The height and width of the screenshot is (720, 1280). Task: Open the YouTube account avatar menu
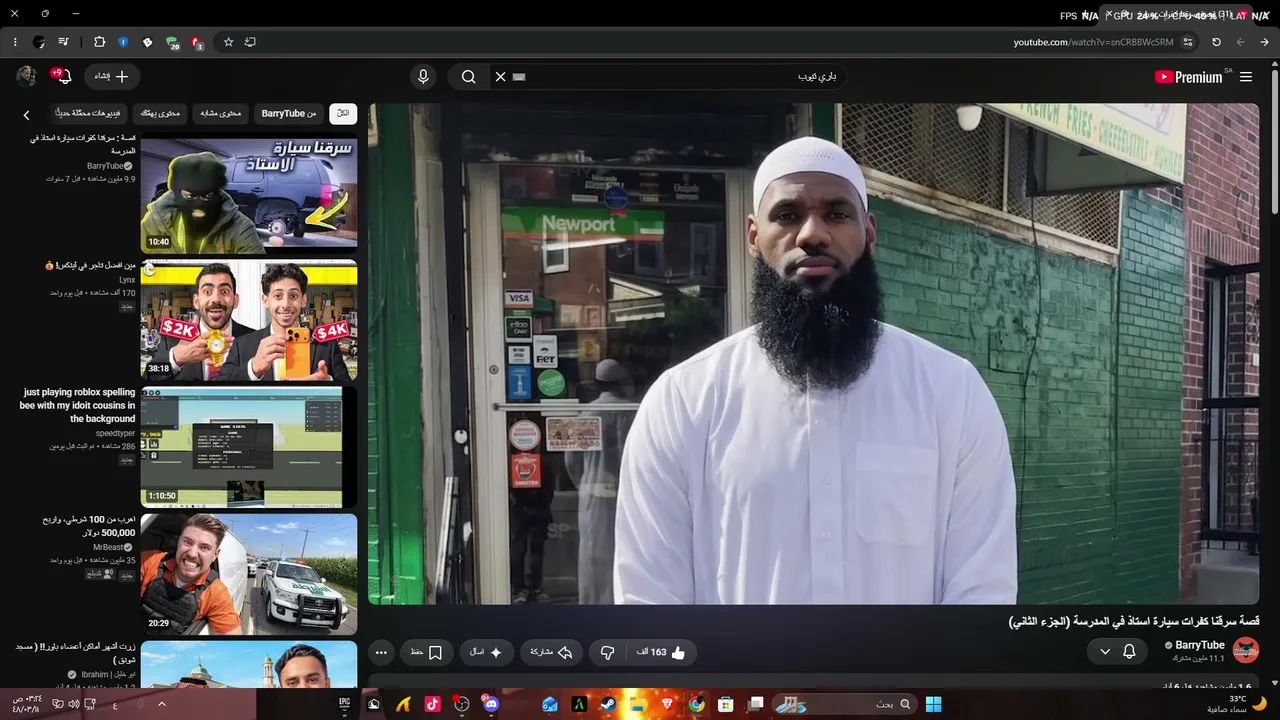(x=26, y=76)
